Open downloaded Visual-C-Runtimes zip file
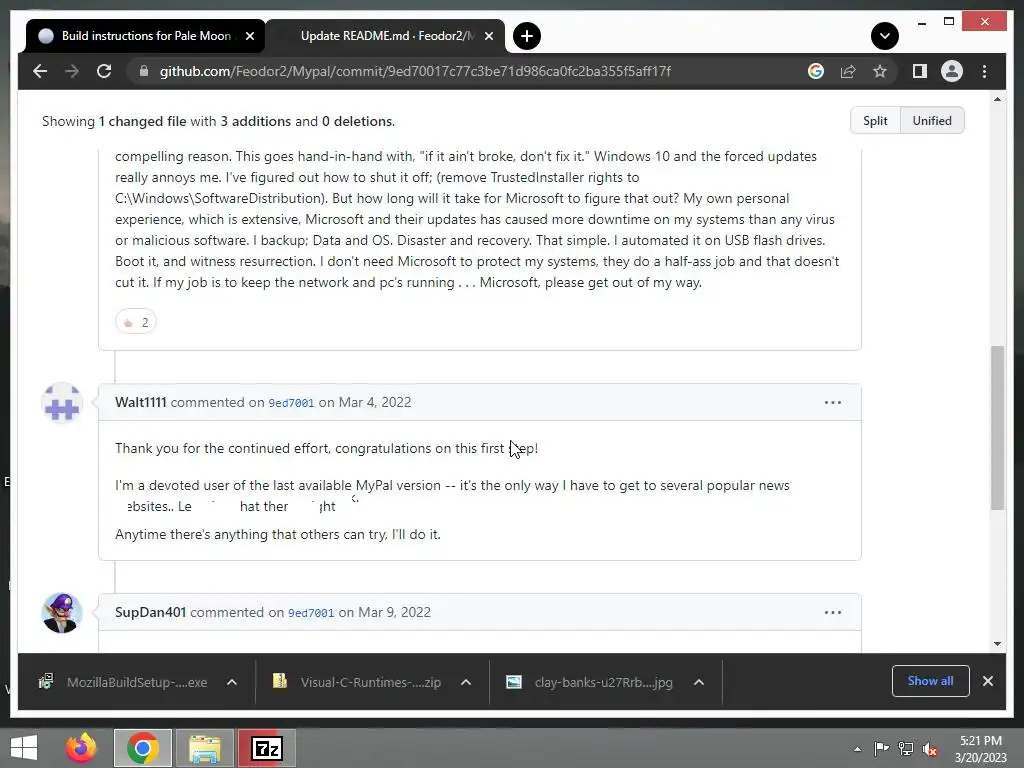Screen dimensions: 1024x768 pyautogui.click(x=358, y=682)
